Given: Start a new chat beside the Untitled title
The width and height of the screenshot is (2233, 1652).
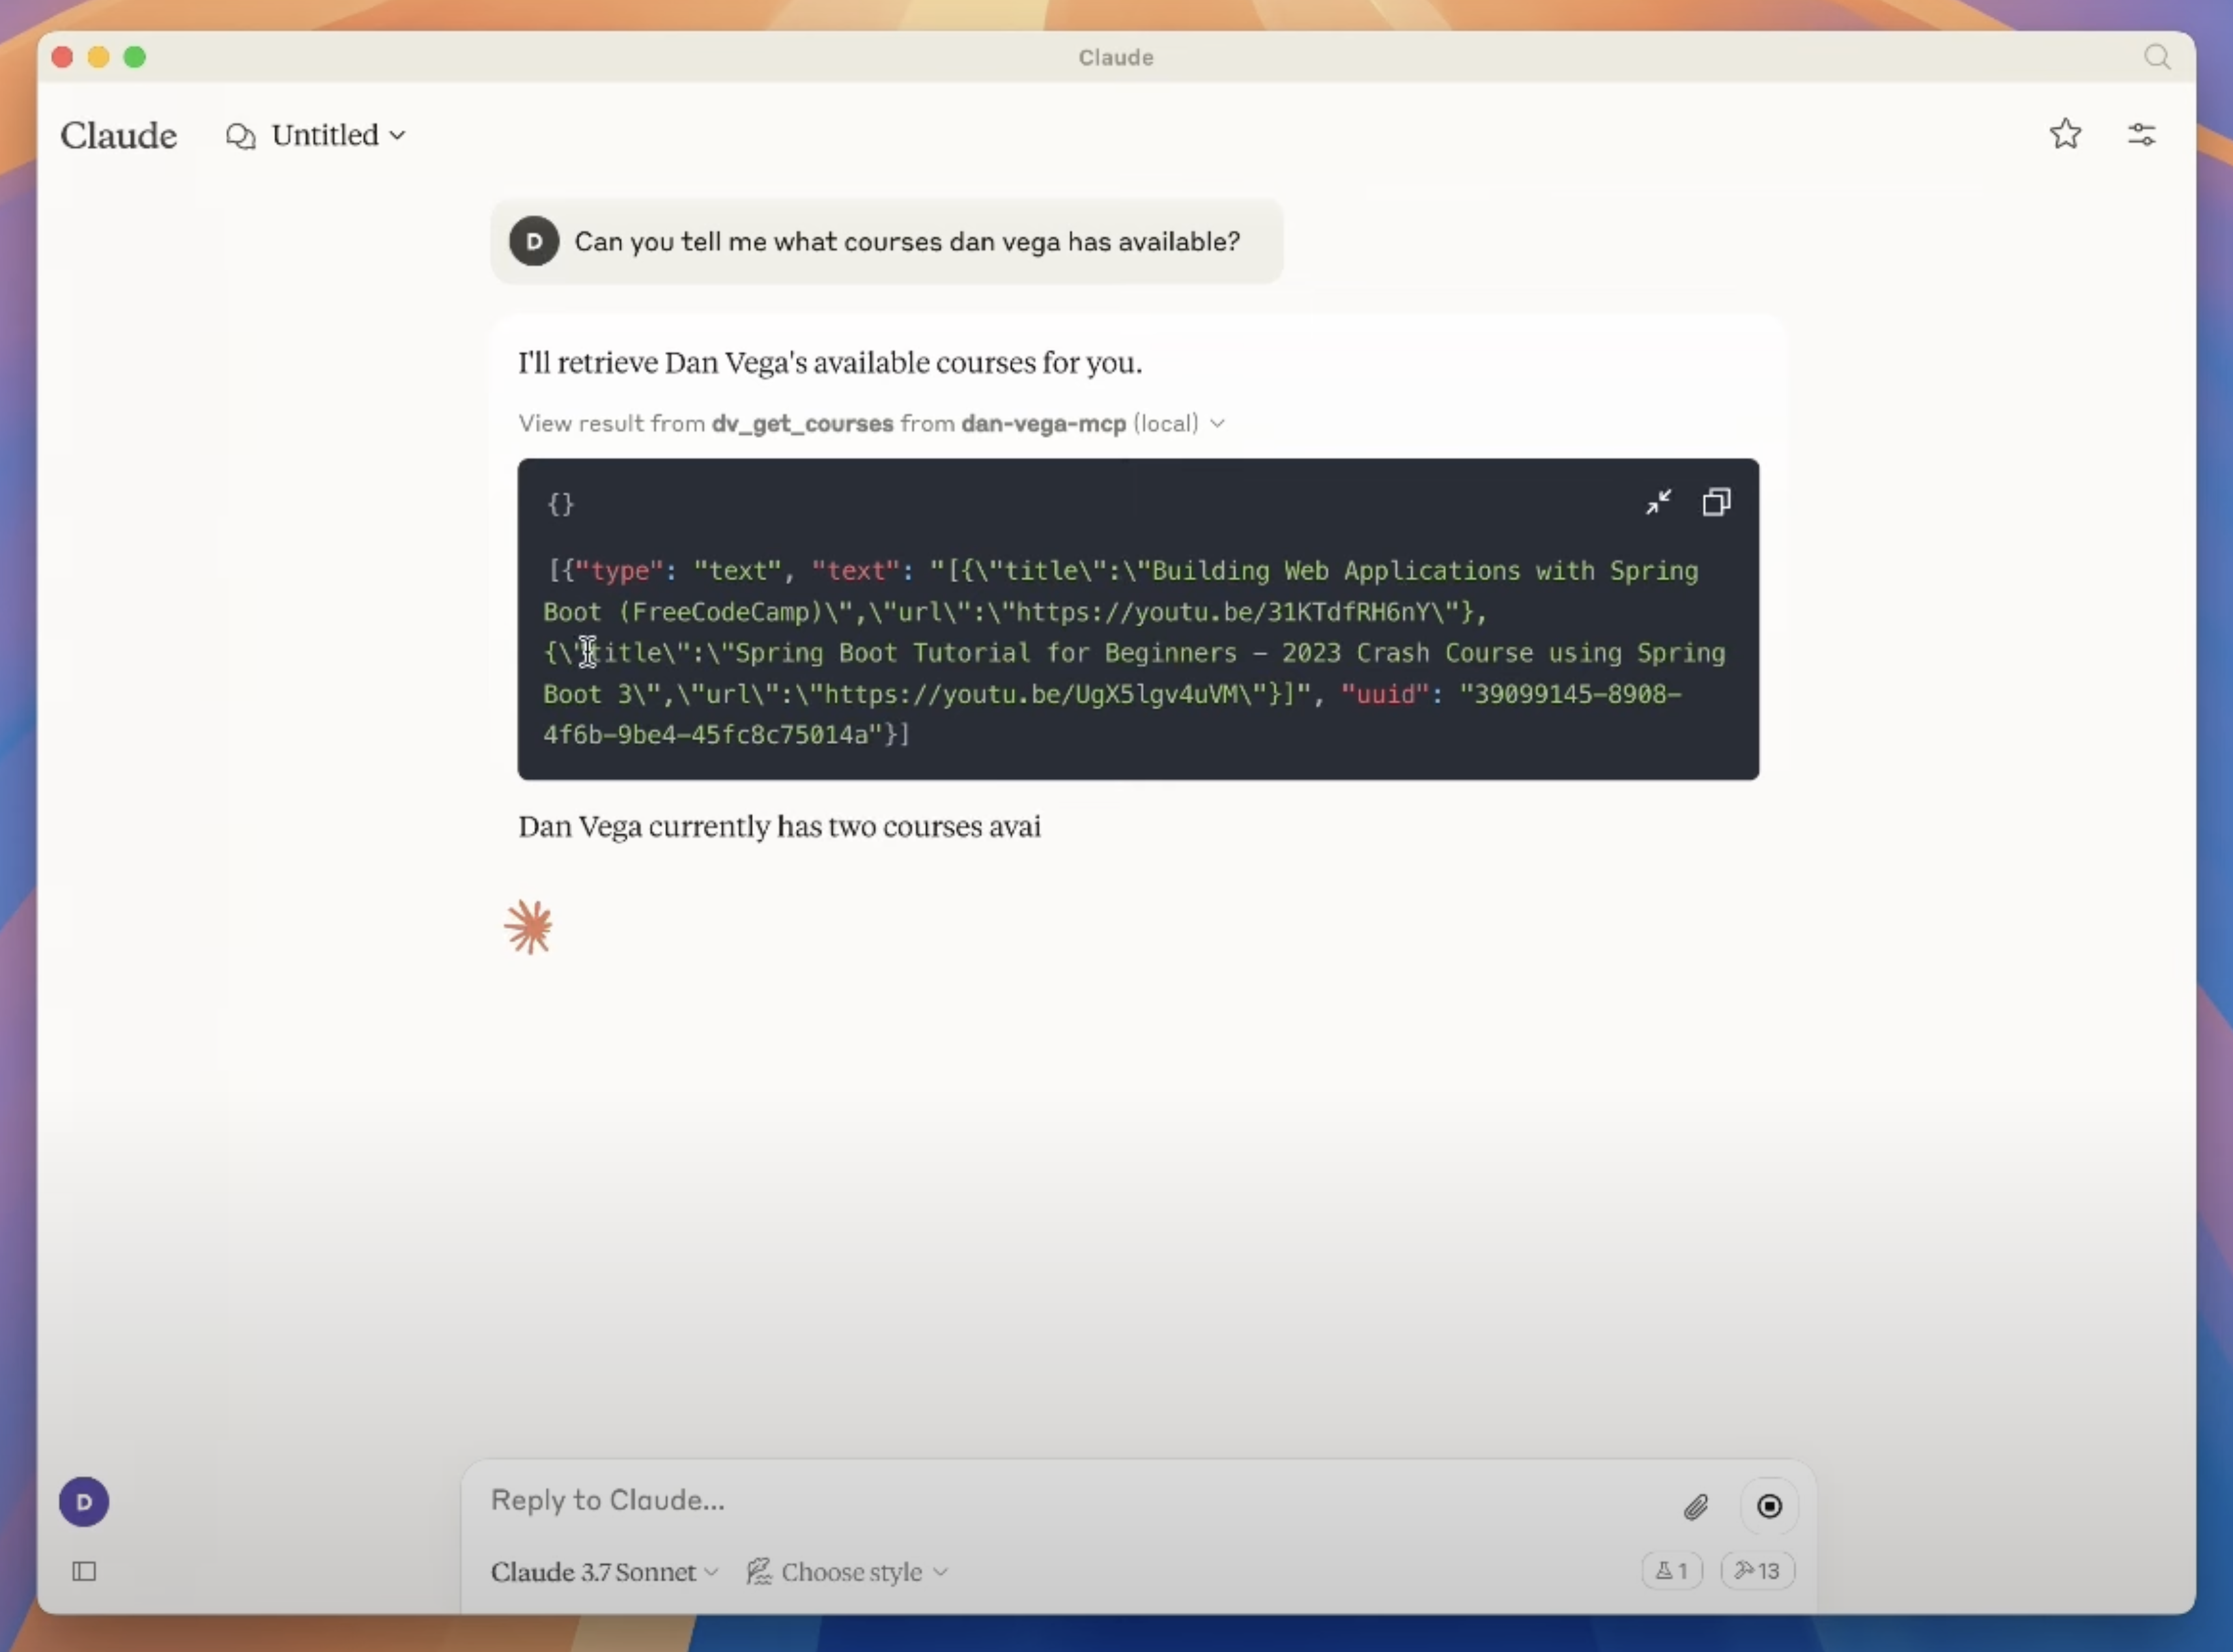Looking at the screenshot, I should coord(240,135).
